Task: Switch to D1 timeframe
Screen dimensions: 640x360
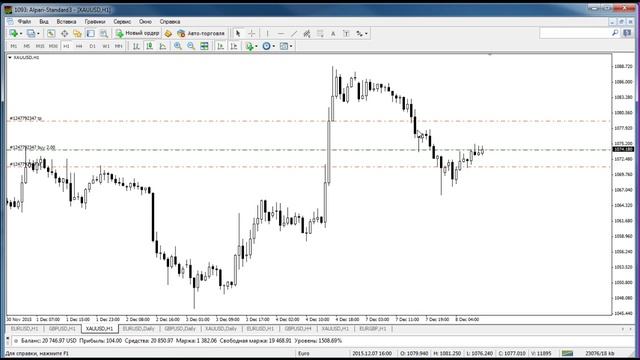Action: click(x=92, y=46)
